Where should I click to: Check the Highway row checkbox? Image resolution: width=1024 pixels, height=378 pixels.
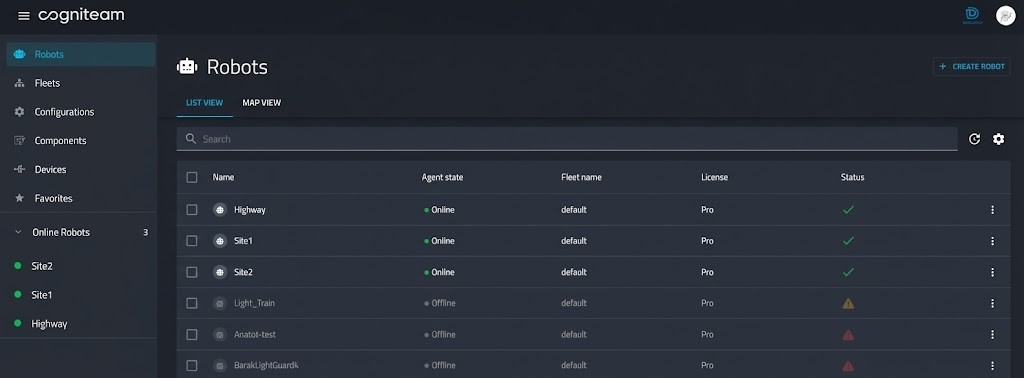tap(192, 210)
